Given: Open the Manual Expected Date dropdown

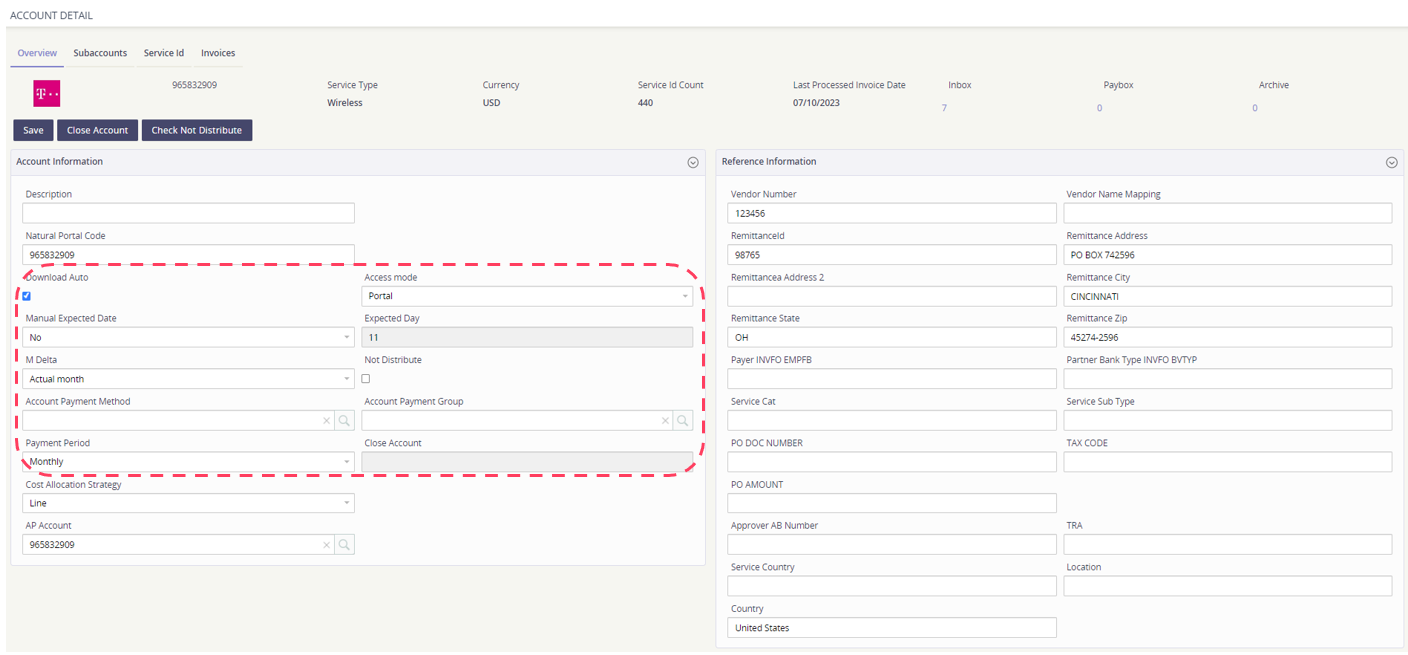Looking at the screenshot, I should tap(188, 338).
